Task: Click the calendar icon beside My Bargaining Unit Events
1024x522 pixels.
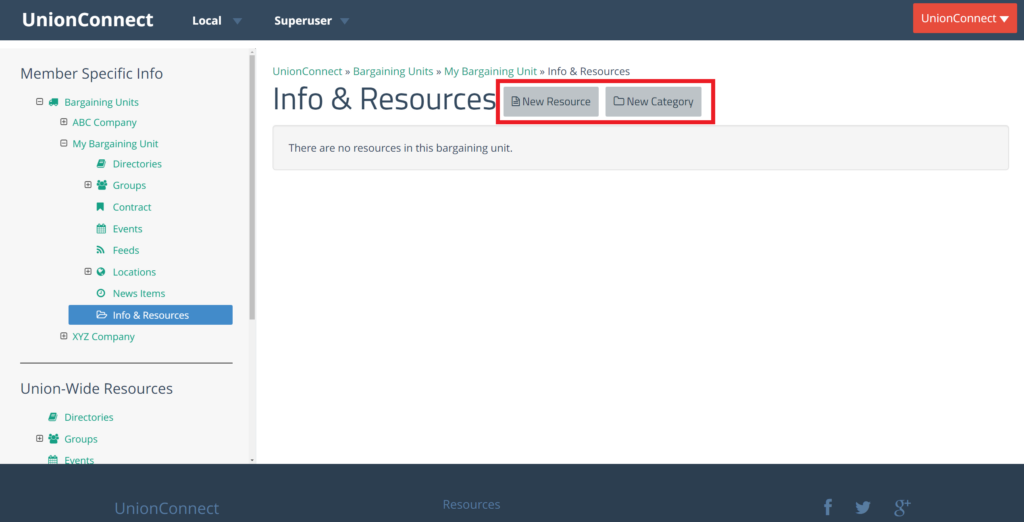Action: [101, 229]
